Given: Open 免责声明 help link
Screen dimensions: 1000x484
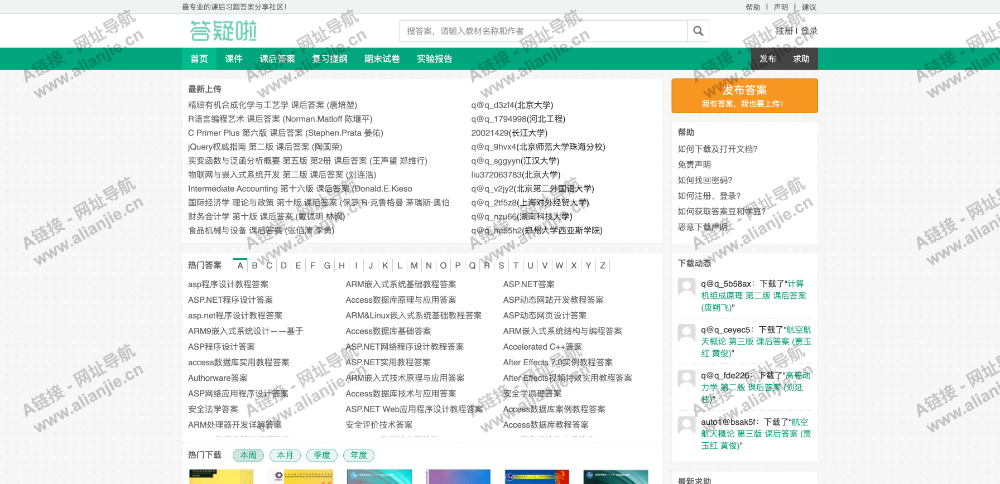Looking at the screenshot, I should (694, 165).
